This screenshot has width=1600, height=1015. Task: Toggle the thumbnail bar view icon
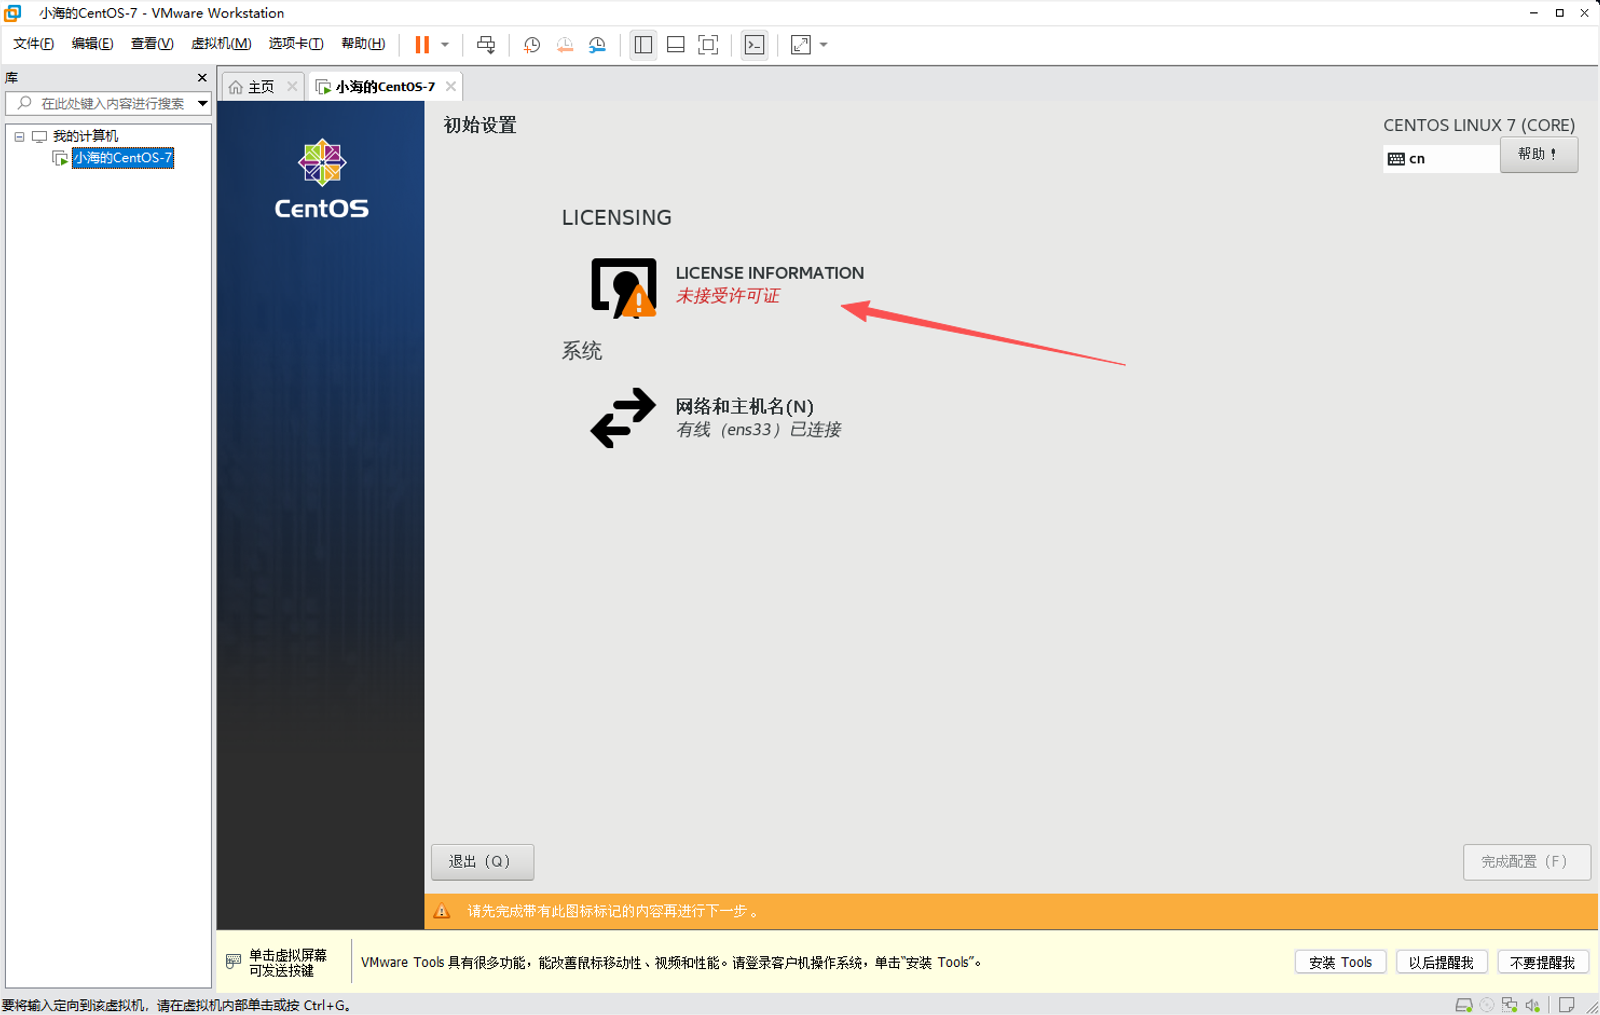pyautogui.click(x=676, y=44)
